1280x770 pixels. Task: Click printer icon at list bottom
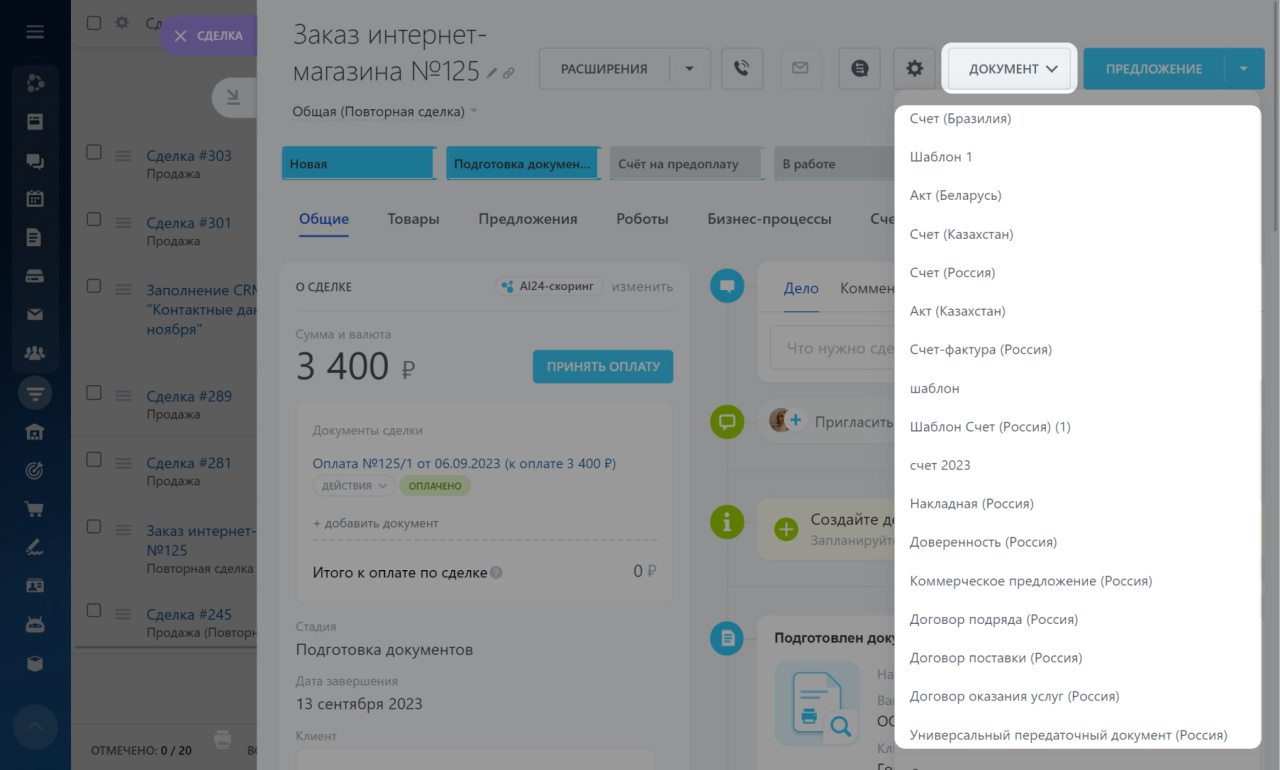(x=223, y=739)
